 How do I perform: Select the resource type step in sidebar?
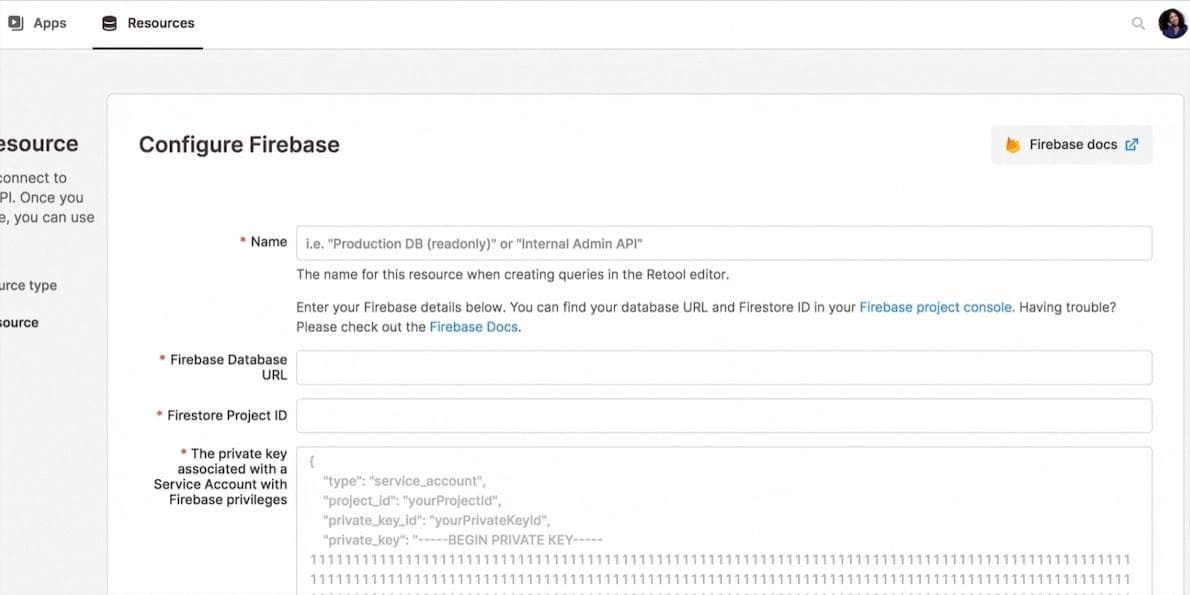29,286
